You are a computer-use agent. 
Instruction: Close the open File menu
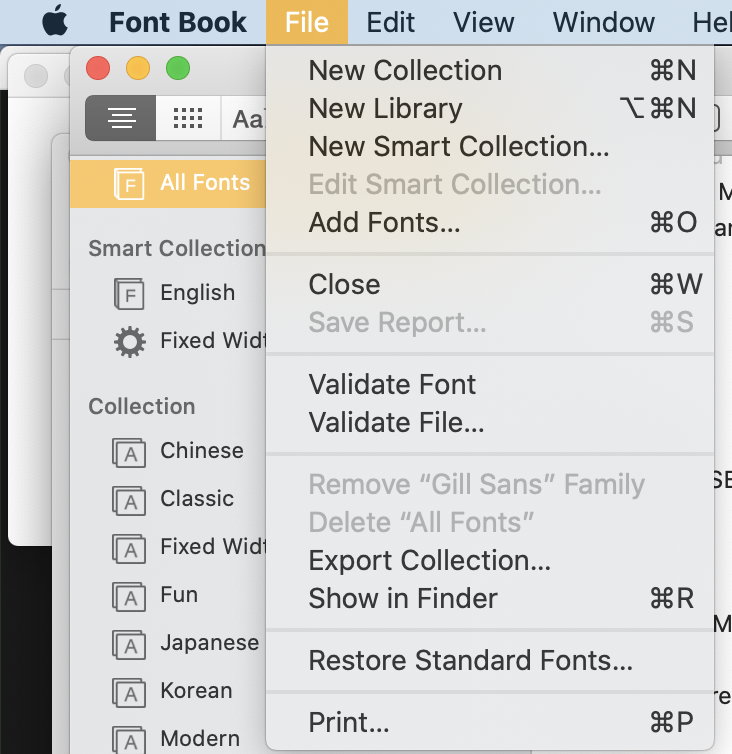click(307, 22)
